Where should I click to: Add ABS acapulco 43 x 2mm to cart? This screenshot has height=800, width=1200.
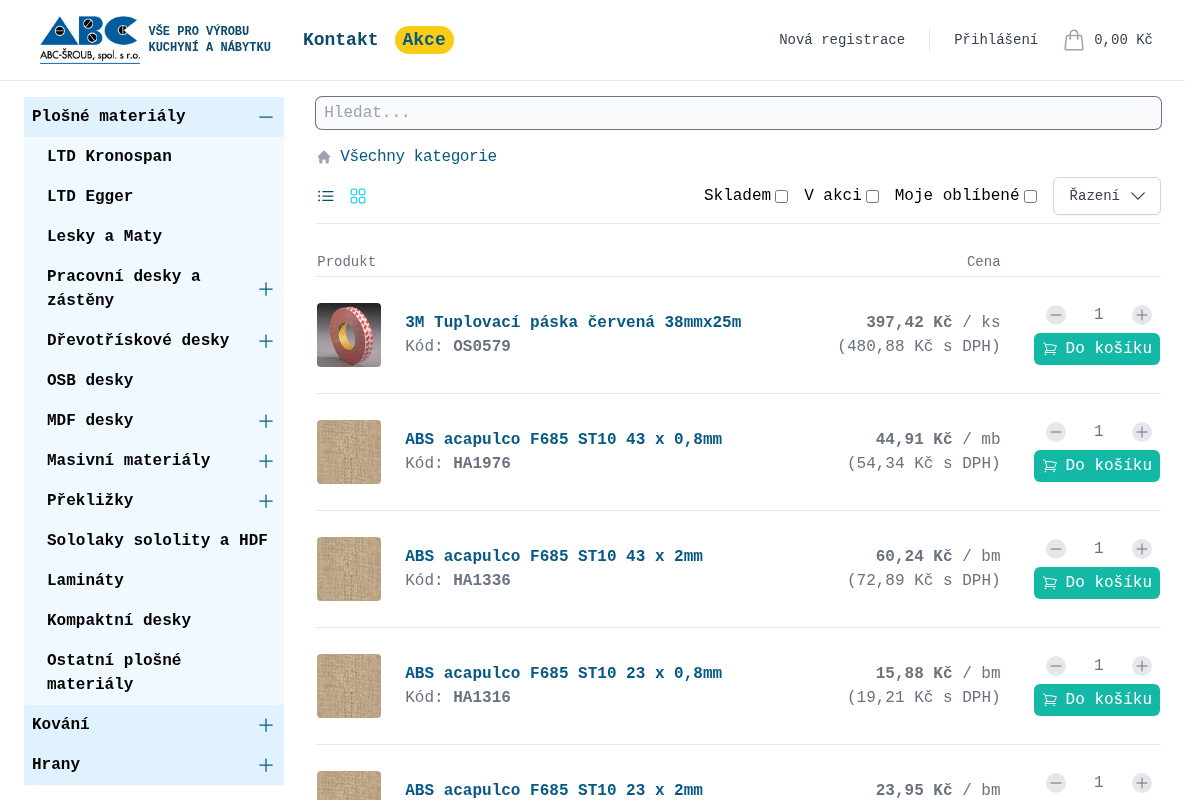pos(1097,583)
